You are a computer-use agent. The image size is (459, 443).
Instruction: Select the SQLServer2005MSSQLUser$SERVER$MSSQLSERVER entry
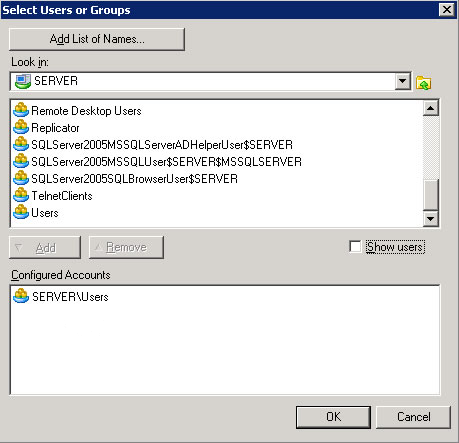(166, 162)
